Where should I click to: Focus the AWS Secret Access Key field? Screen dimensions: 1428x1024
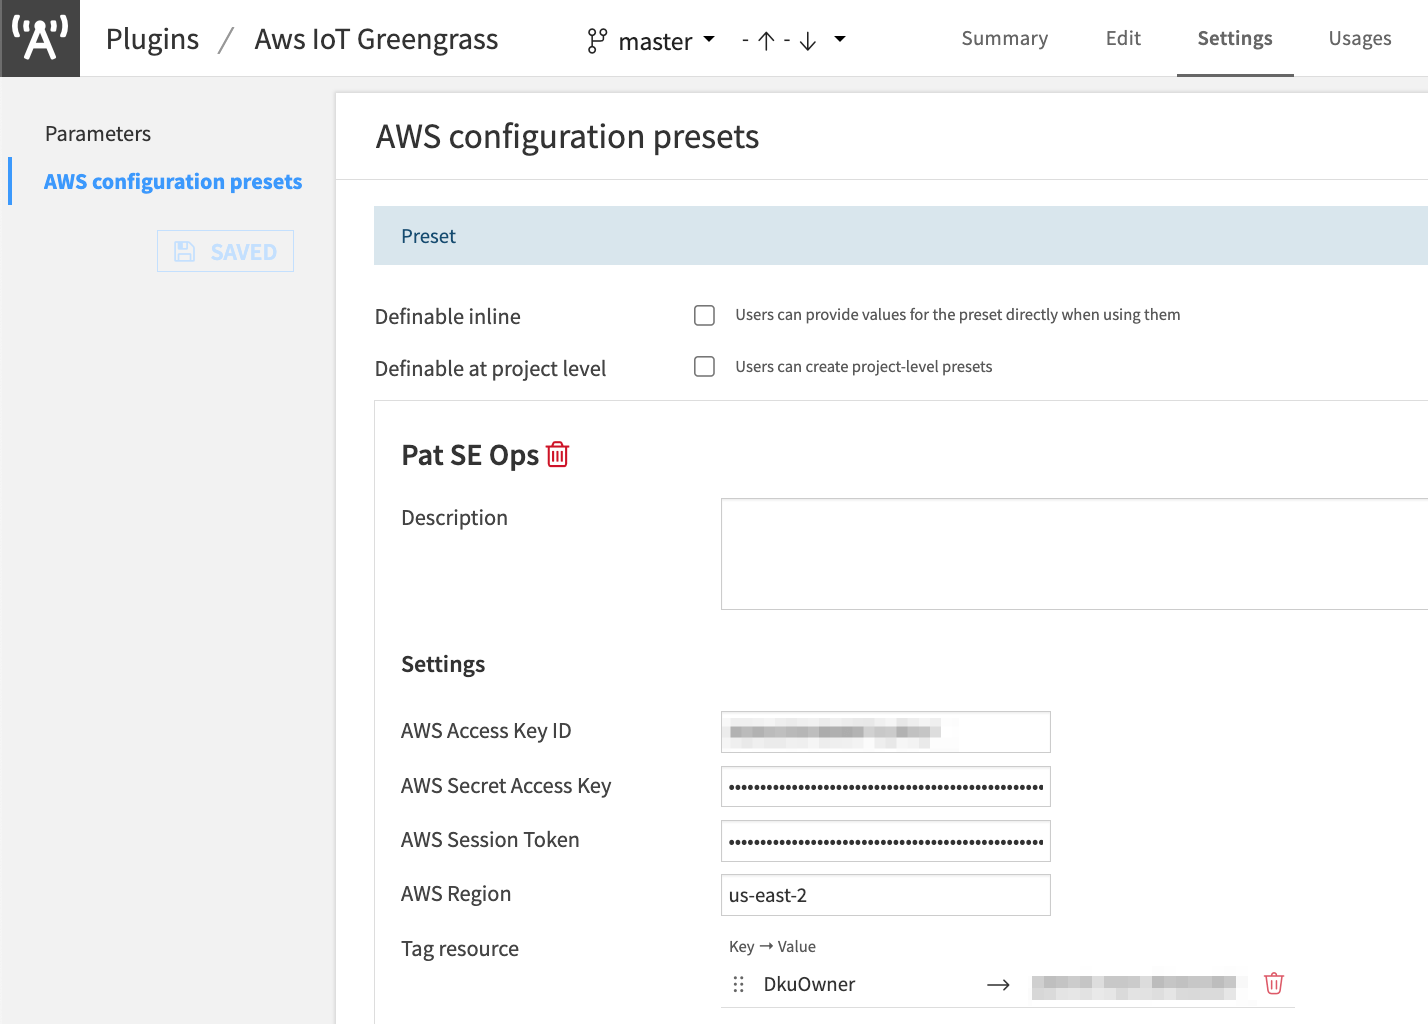885,787
